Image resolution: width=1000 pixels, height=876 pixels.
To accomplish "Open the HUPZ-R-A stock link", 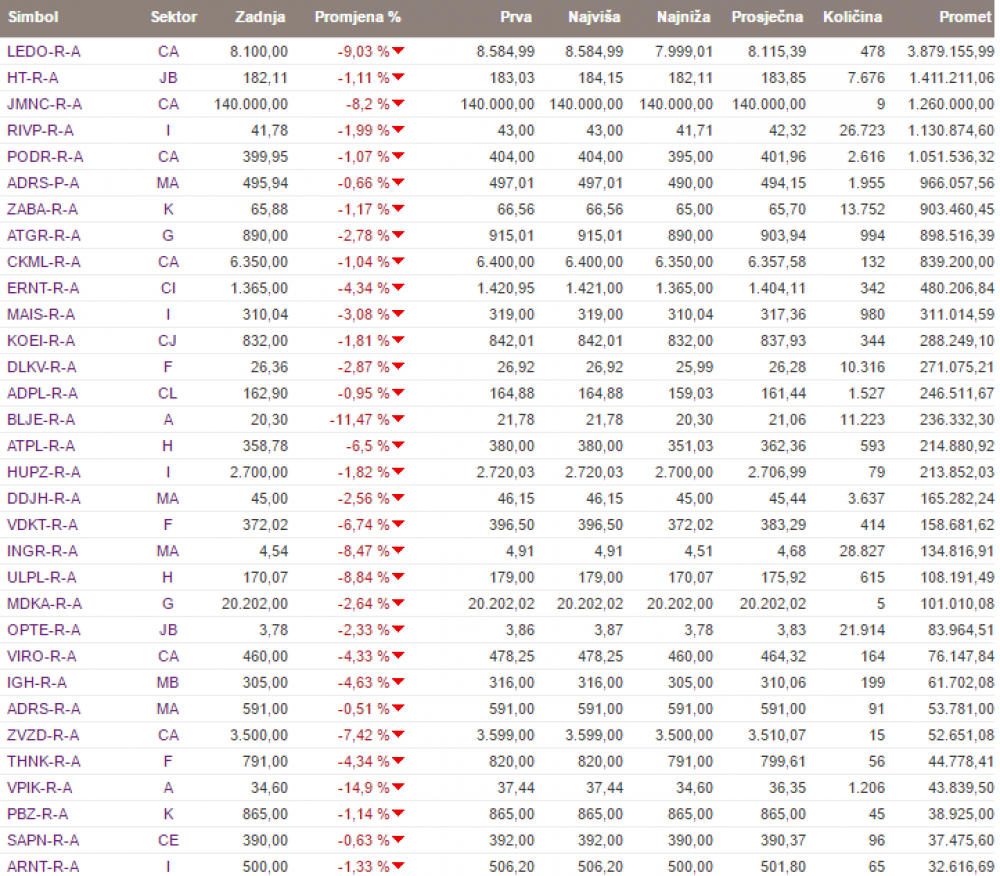I will [44, 472].
